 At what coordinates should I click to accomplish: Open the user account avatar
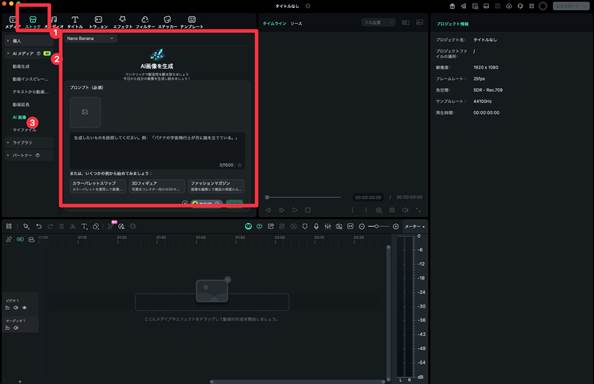[543, 6]
